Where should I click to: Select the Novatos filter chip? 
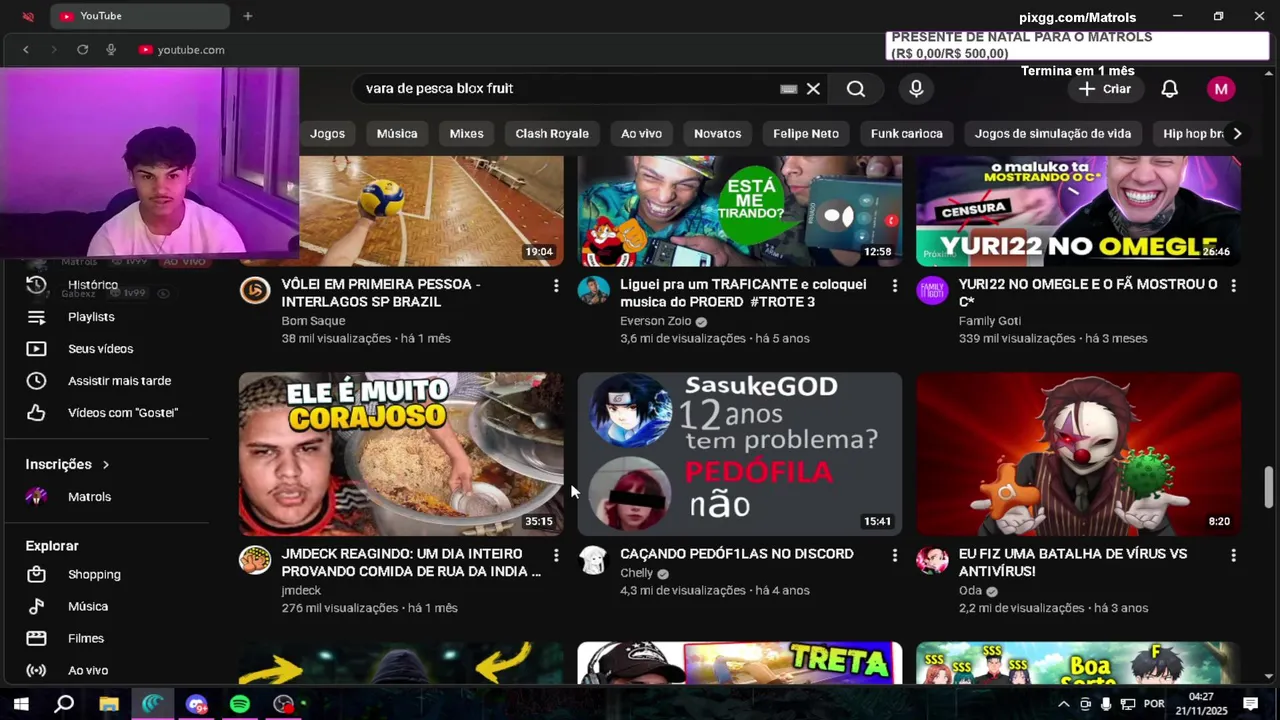[x=718, y=133]
